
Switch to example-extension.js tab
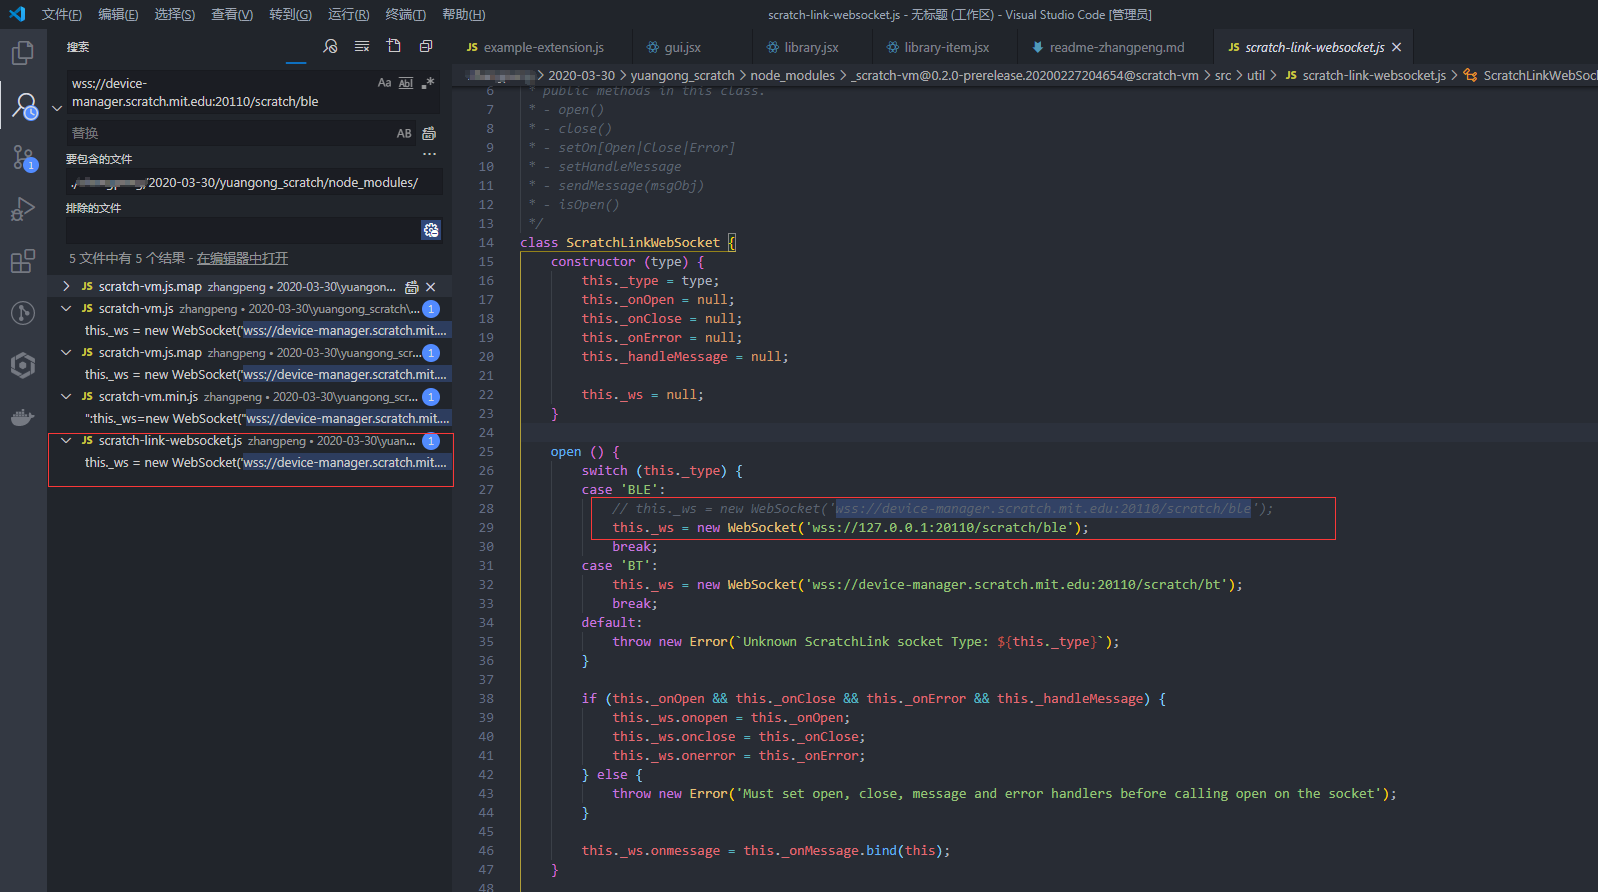click(x=542, y=47)
